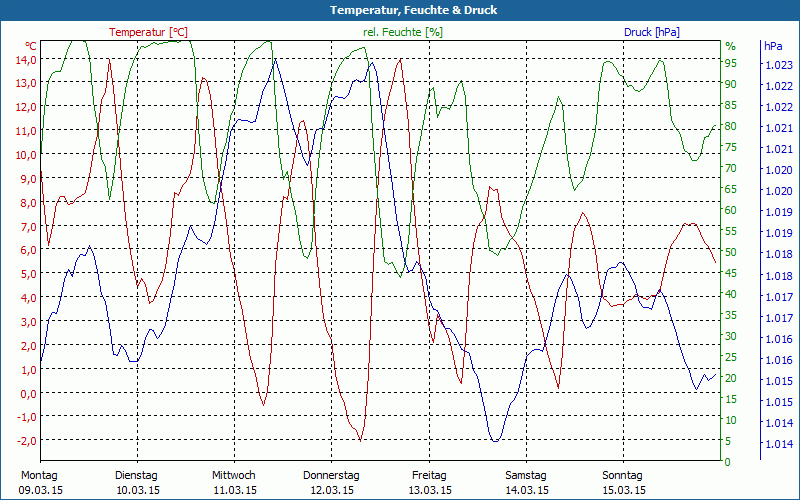Viewport: 800px width, 500px height.
Task: Click the % unit label on humidity axis
Action: coord(730,46)
